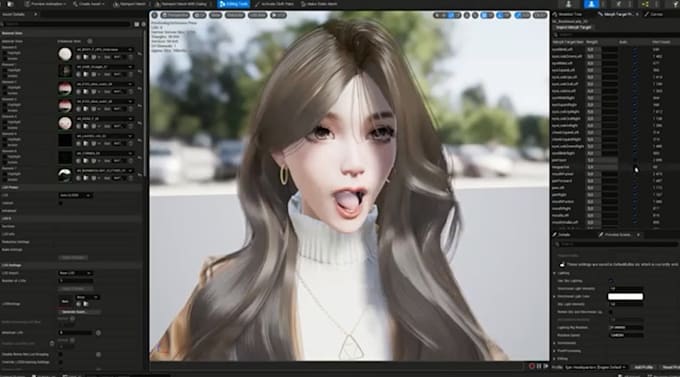Switch to the Skeleton editor mode icon
This screenshot has height=377, width=680.
coord(569,4)
